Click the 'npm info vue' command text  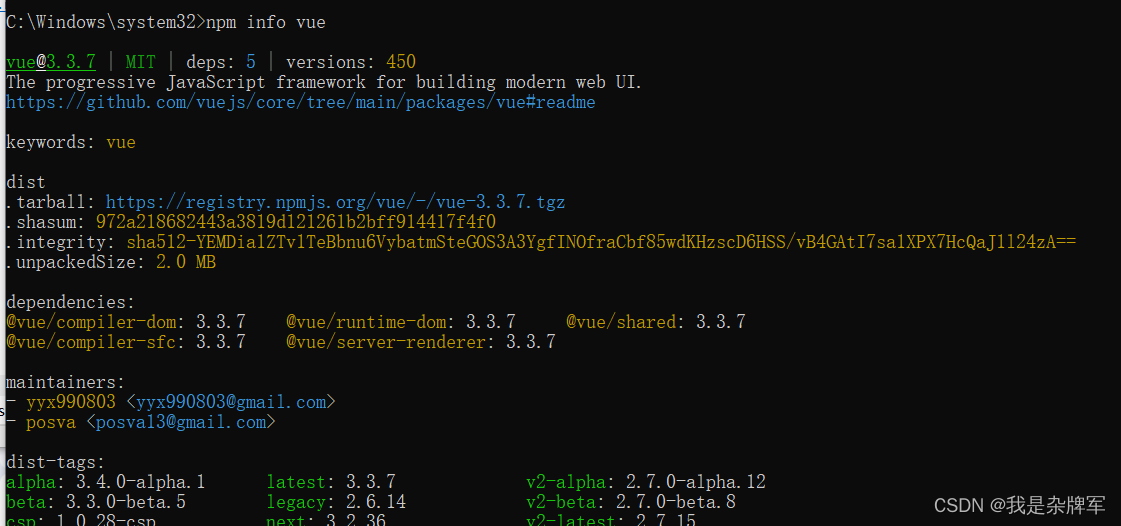point(265,23)
